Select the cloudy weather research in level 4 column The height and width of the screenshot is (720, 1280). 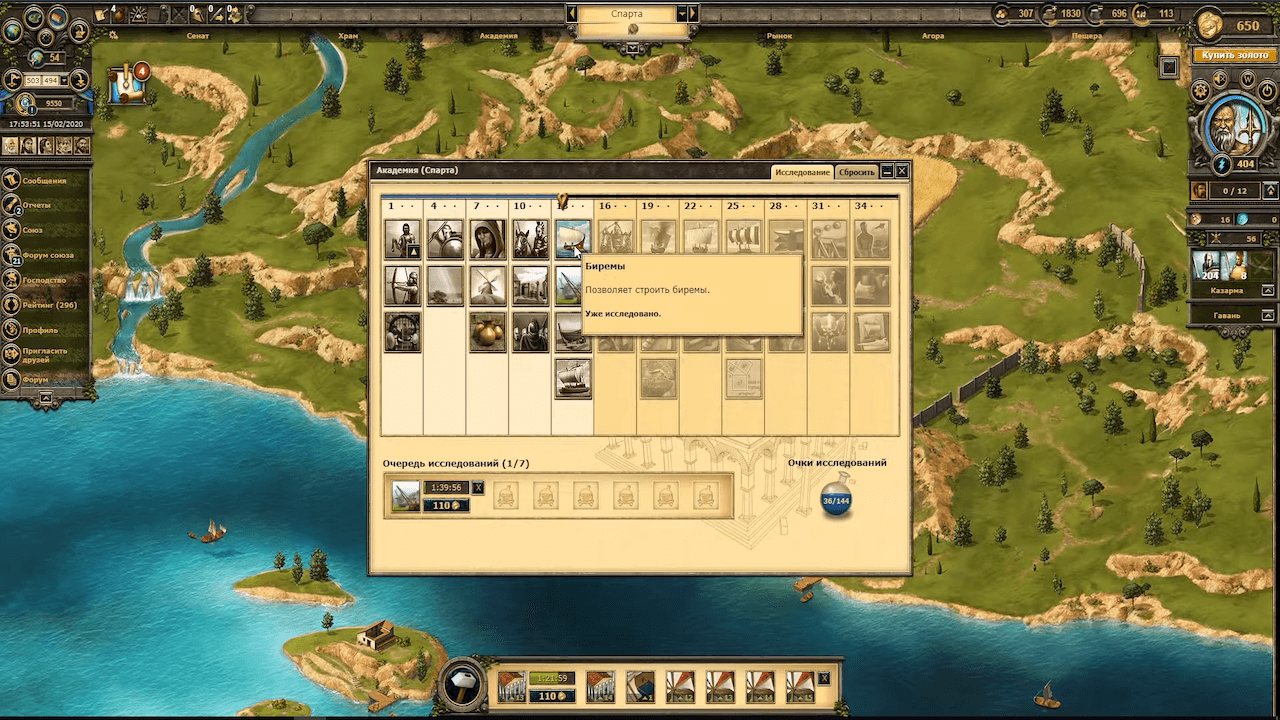pyautogui.click(x=445, y=286)
